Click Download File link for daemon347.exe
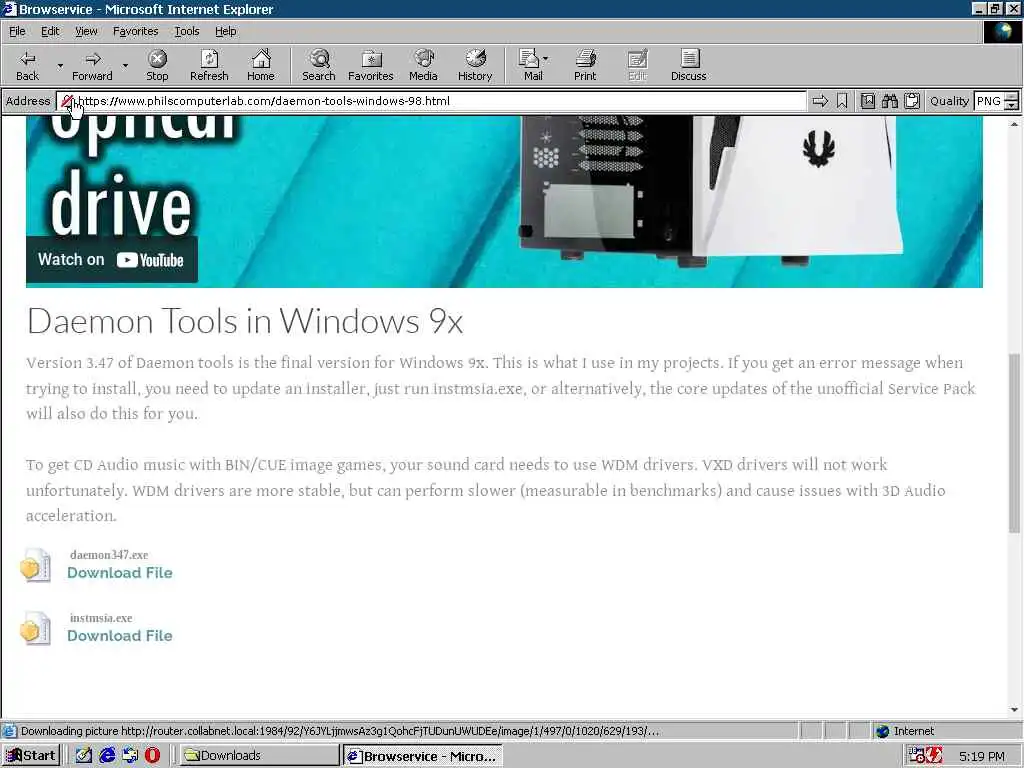 click(120, 573)
